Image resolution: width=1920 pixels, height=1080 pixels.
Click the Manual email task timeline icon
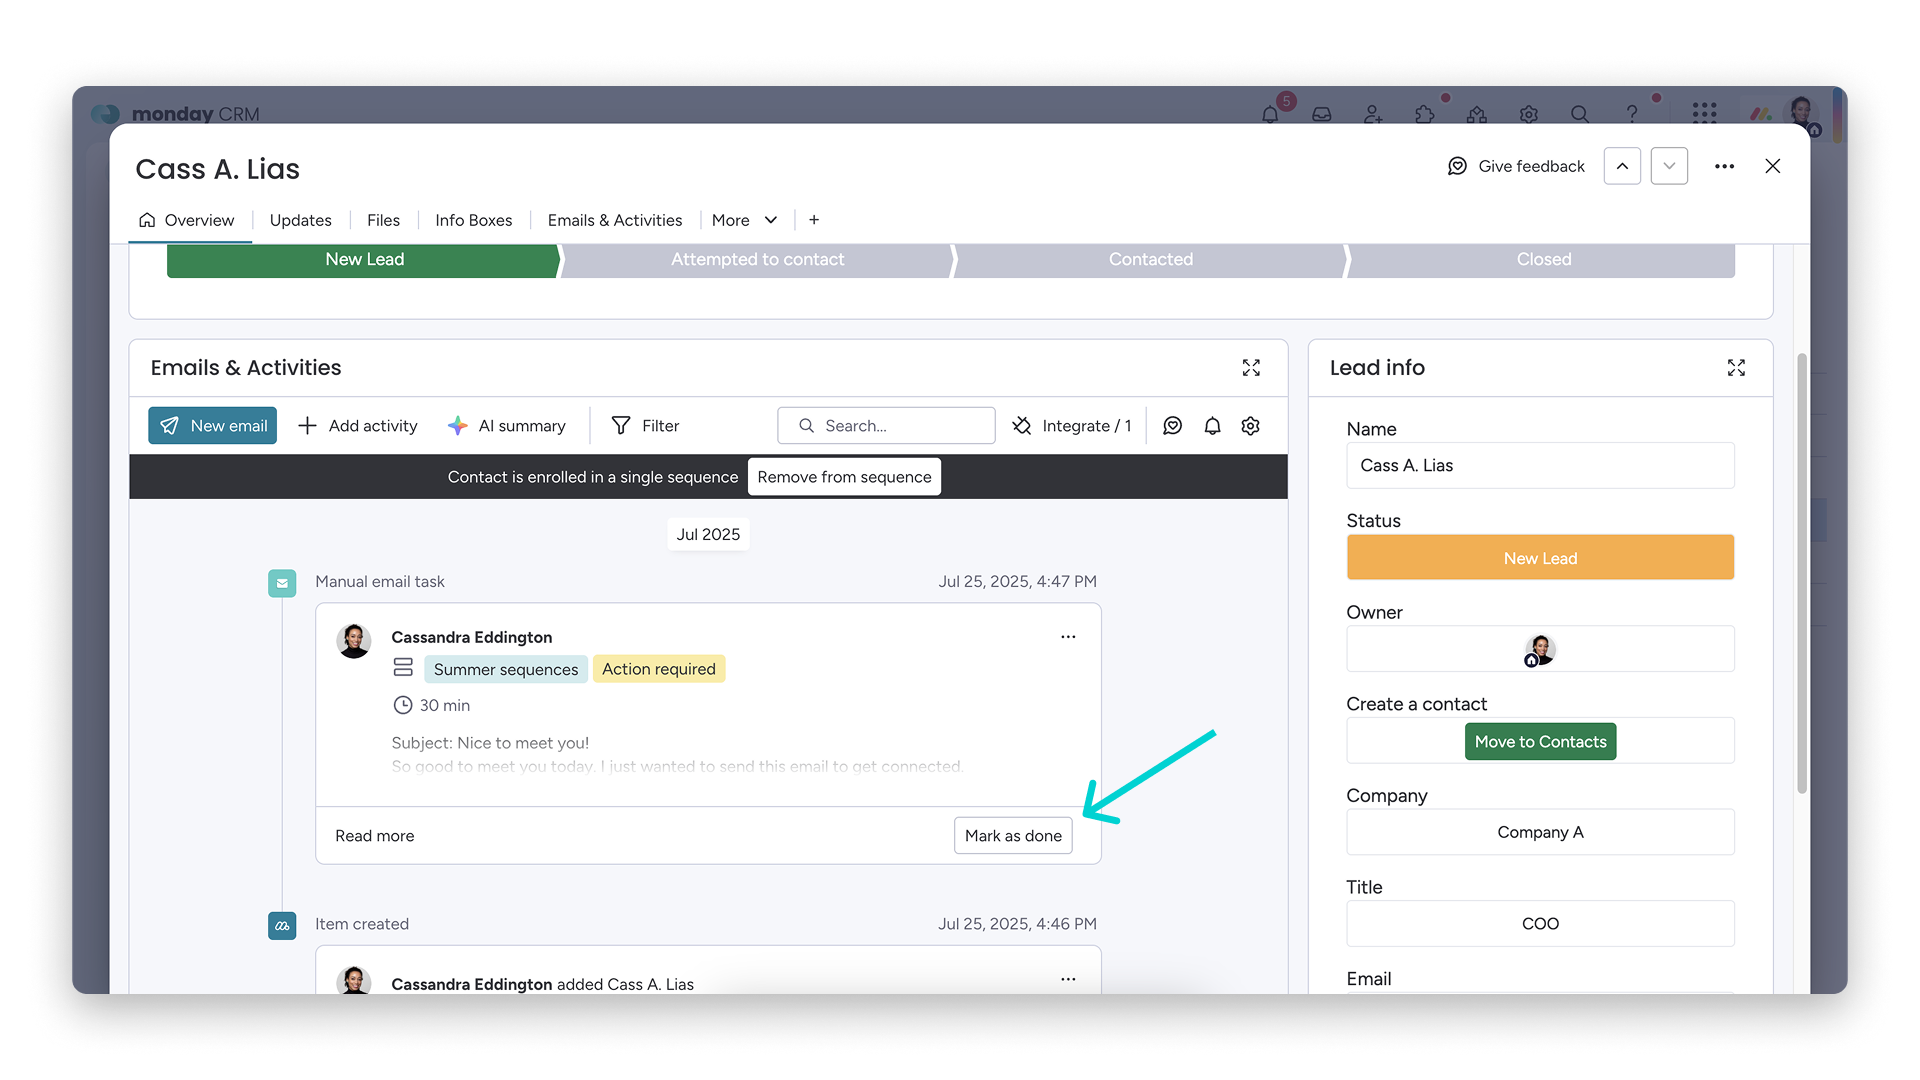(x=282, y=583)
